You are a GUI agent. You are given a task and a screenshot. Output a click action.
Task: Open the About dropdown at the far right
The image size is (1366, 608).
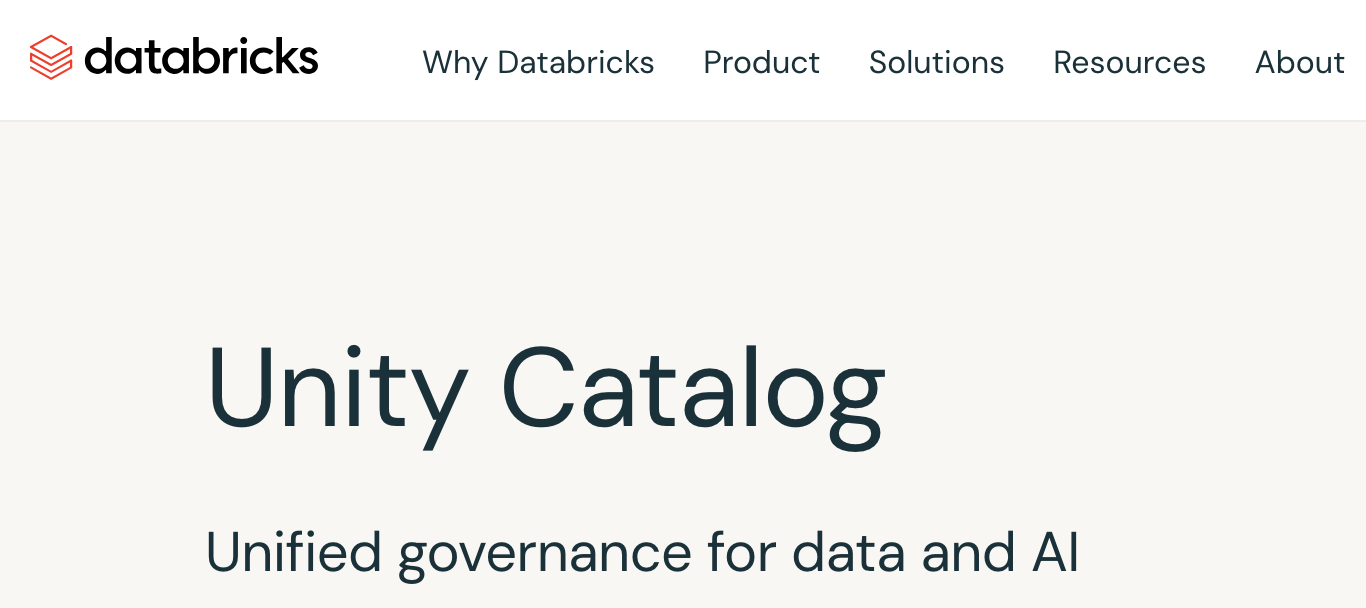click(1299, 62)
